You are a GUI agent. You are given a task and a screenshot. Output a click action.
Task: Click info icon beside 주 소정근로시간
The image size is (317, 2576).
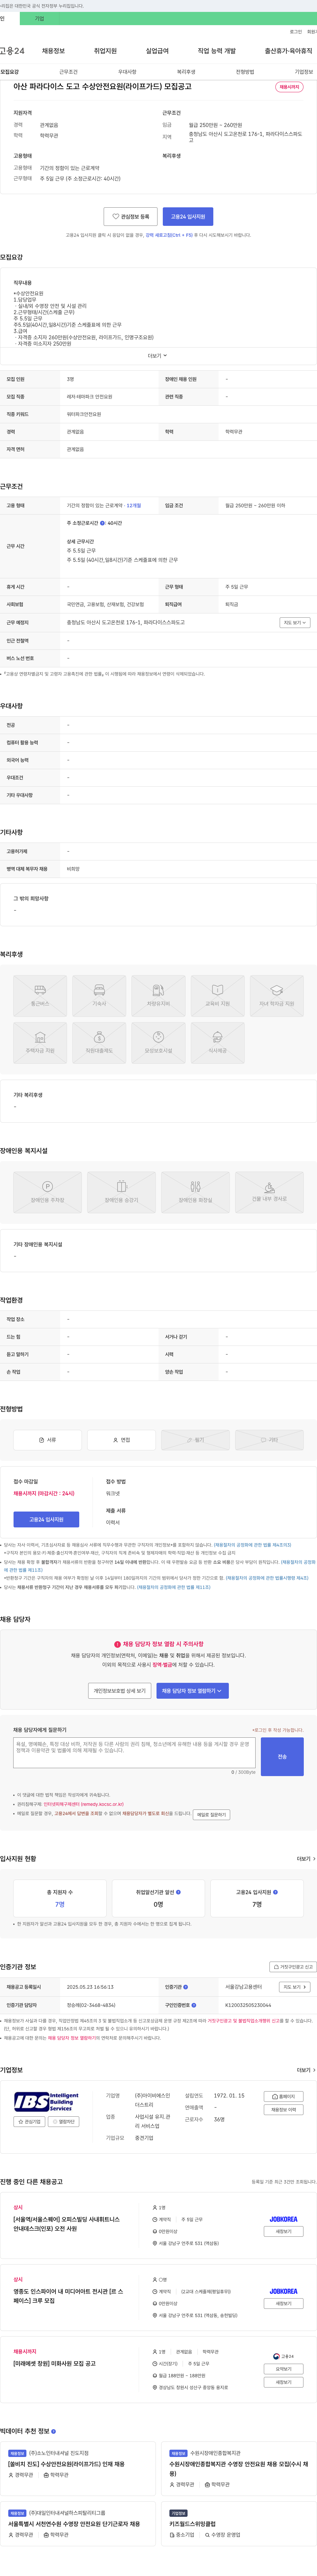(102, 523)
